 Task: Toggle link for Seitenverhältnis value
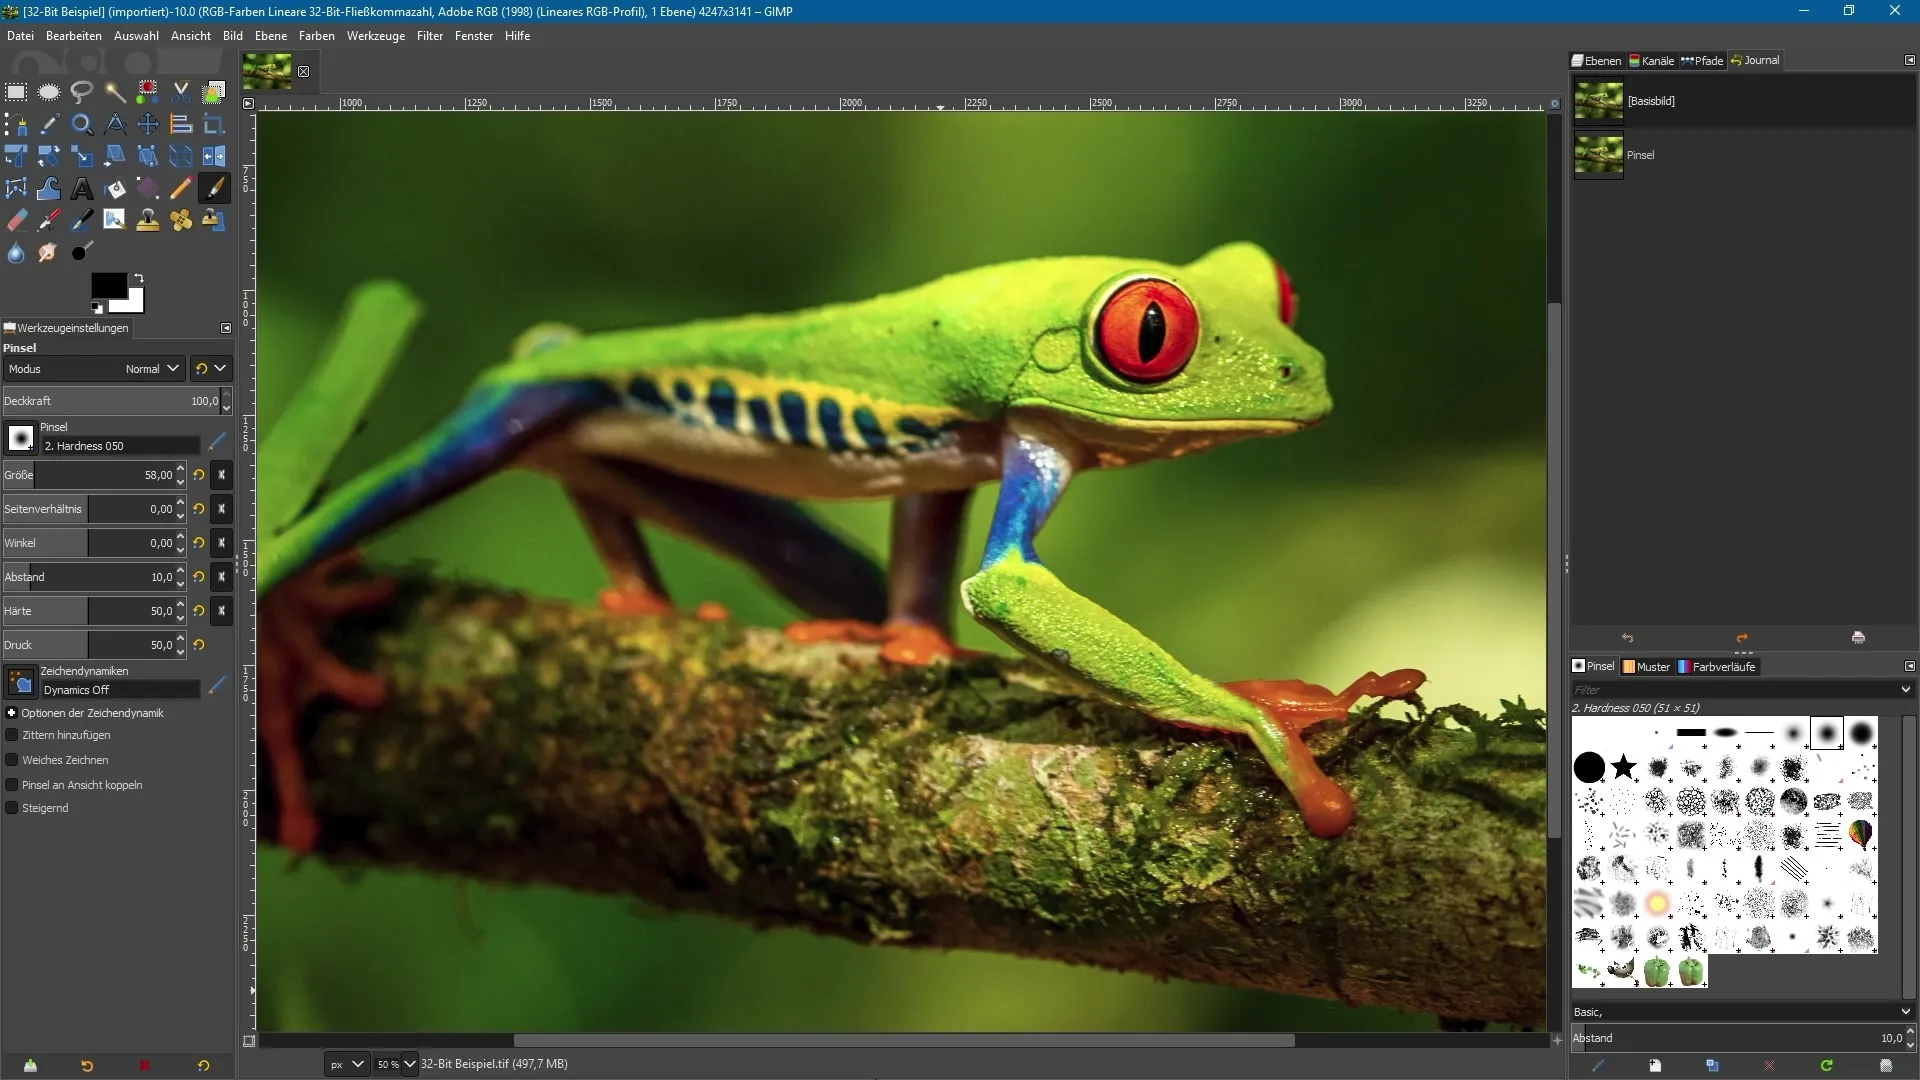[222, 509]
